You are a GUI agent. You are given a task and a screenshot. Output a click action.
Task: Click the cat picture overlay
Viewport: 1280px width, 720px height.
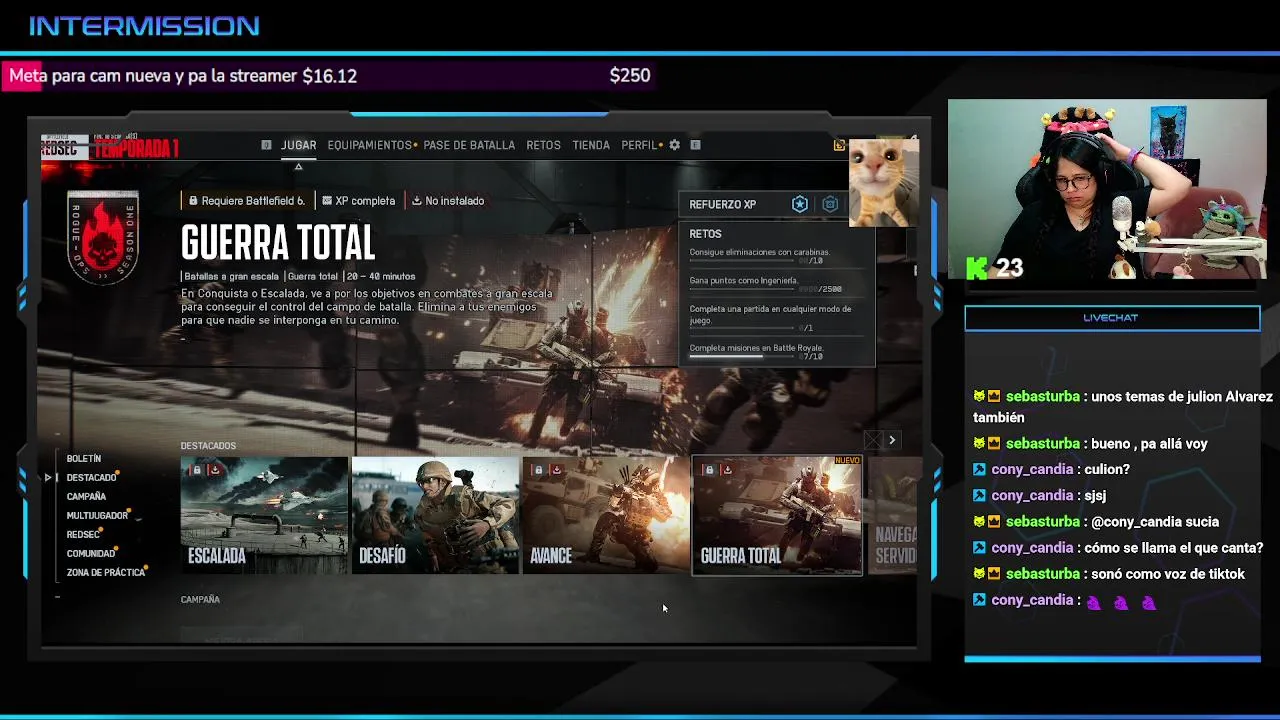[884, 183]
